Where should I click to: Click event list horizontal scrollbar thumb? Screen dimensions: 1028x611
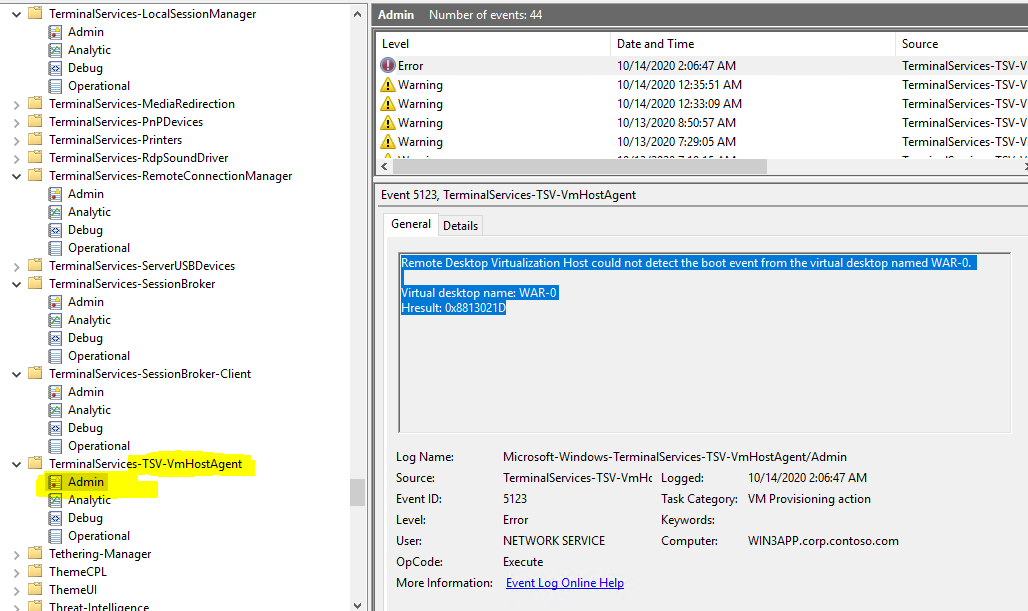pos(580,167)
